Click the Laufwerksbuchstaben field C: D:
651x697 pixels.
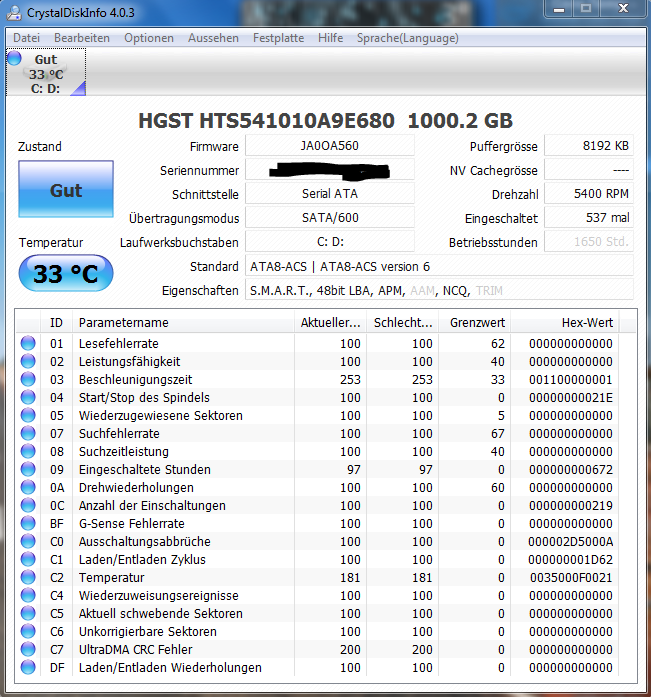[330, 242]
